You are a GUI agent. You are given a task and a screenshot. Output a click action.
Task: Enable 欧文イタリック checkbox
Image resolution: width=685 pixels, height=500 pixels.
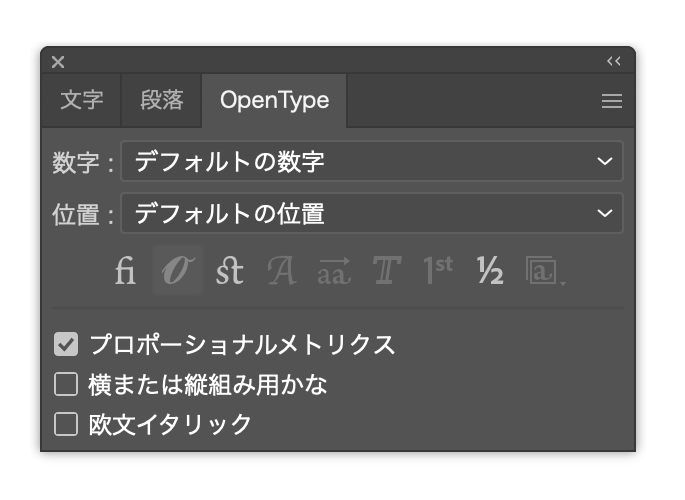click(66, 424)
